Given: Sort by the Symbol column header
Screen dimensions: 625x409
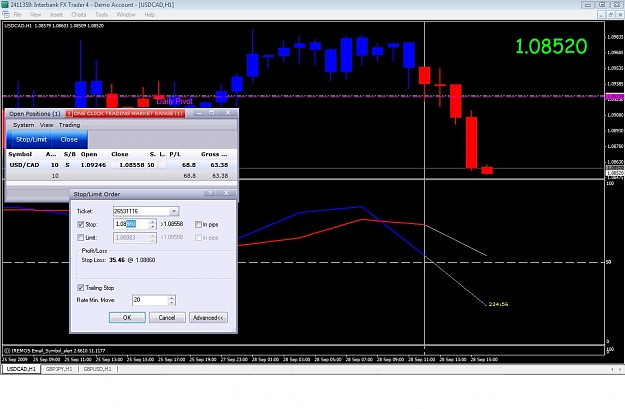Looking at the screenshot, I should [20, 154].
